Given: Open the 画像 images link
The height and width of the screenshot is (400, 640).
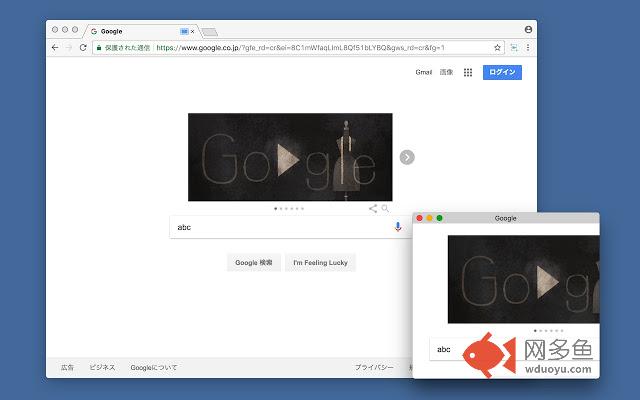Looking at the screenshot, I should click(446, 72).
